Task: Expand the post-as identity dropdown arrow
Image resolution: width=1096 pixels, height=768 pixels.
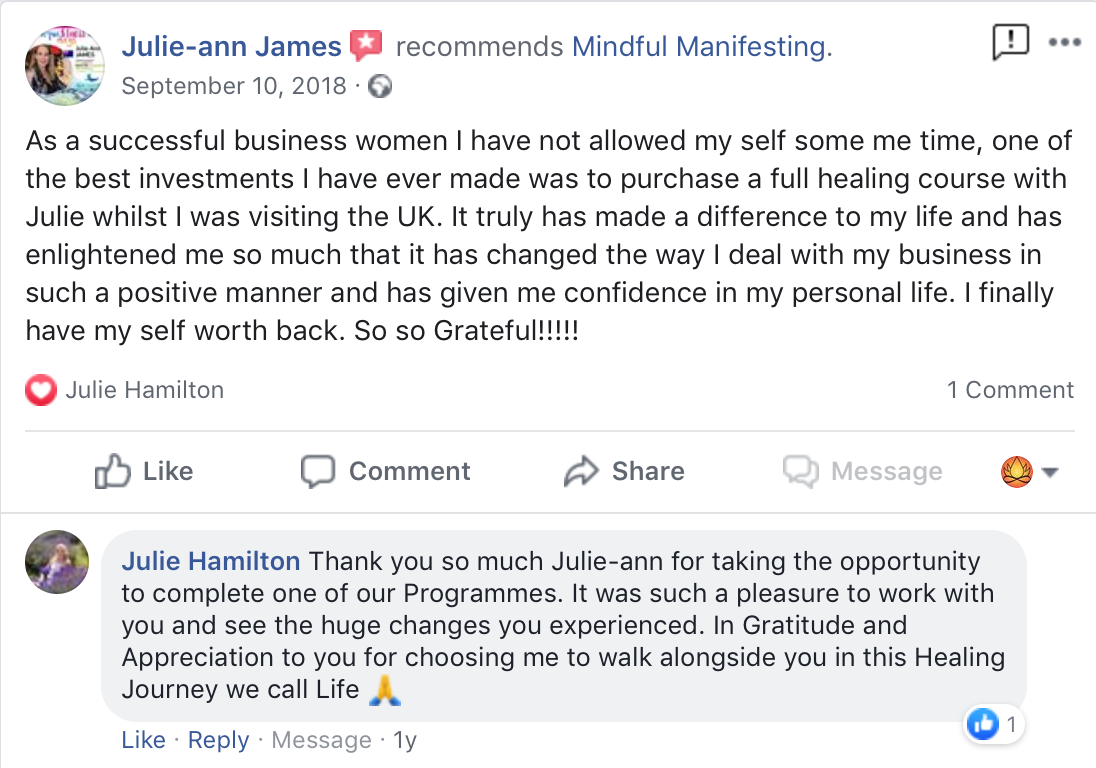Action: [1050, 472]
